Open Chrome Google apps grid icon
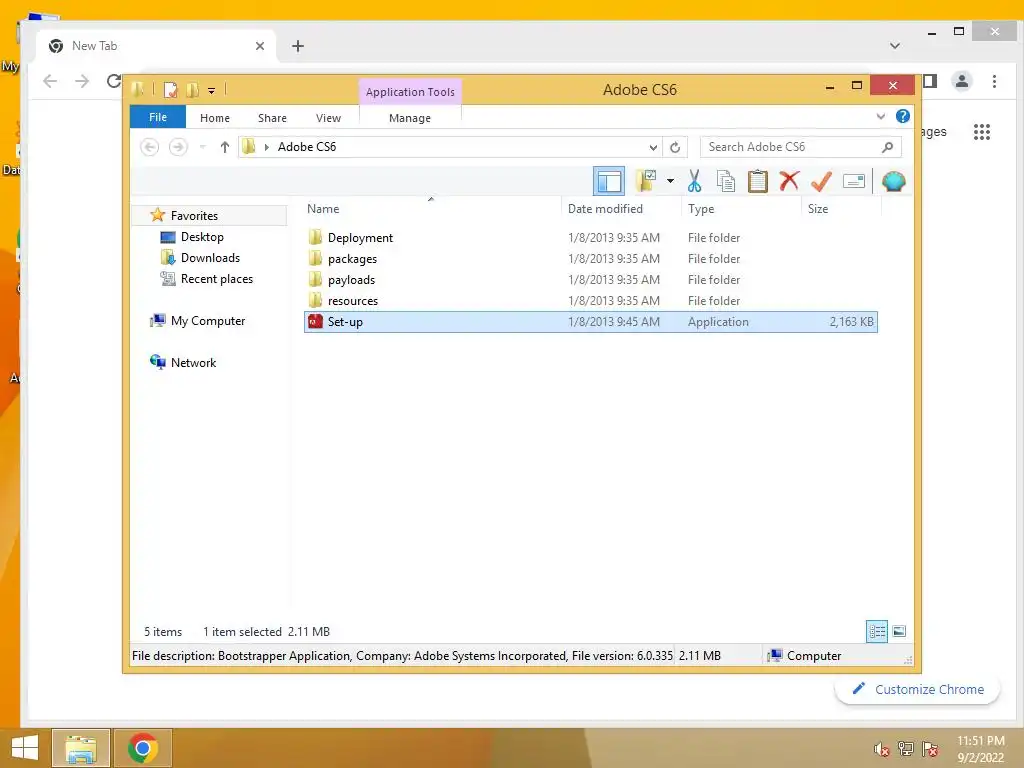This screenshot has height=768, width=1024. (982, 132)
